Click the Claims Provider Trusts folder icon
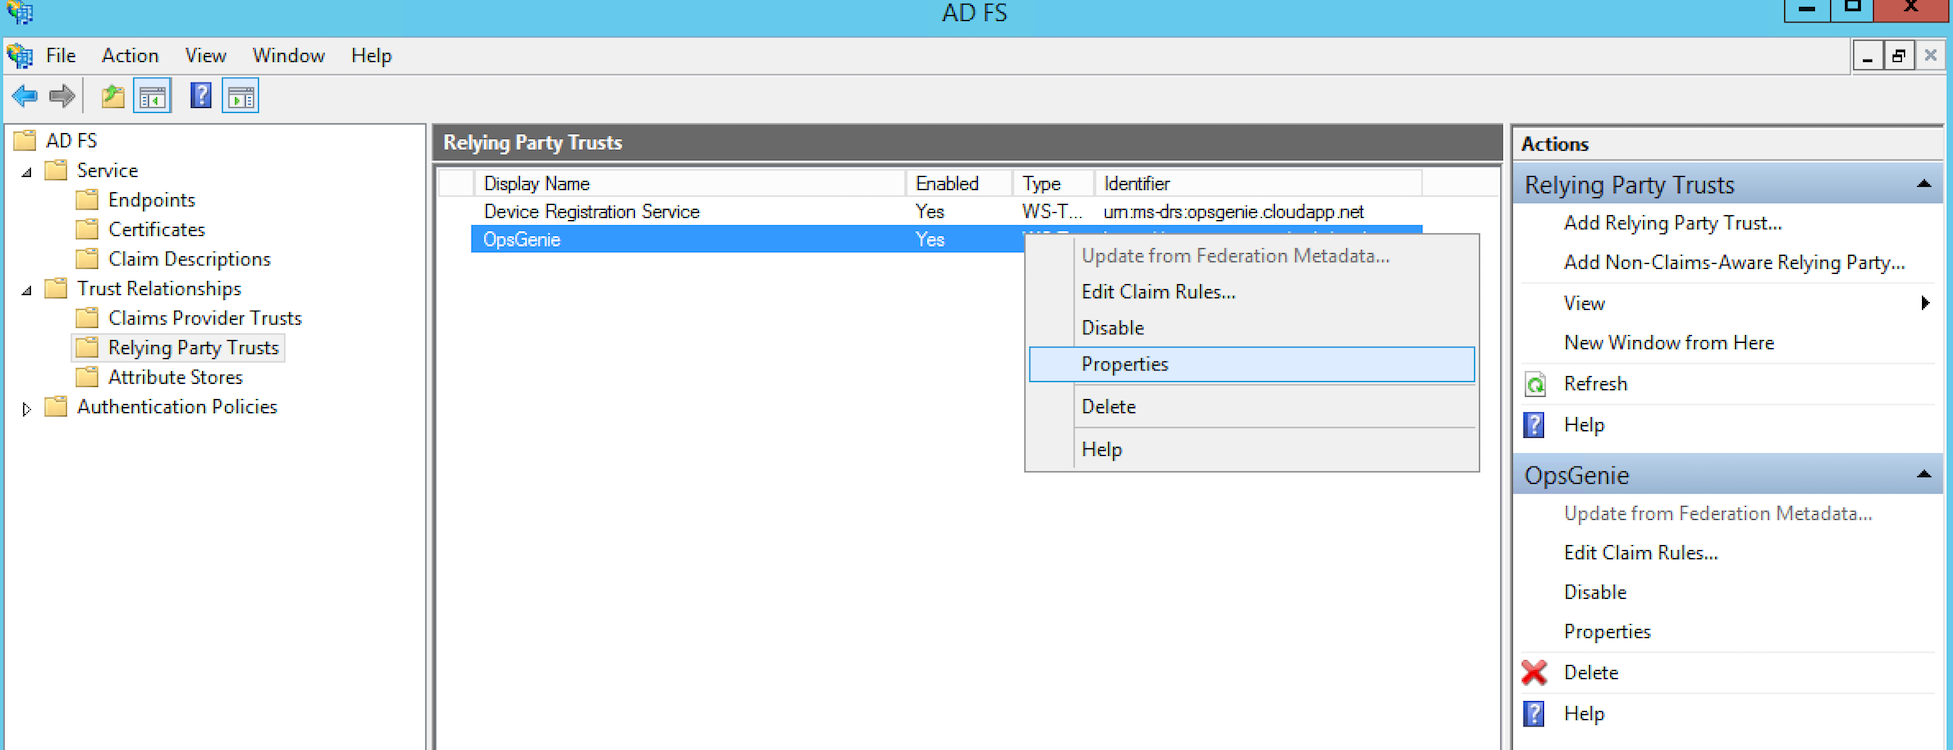This screenshot has width=1953, height=750. pos(87,318)
